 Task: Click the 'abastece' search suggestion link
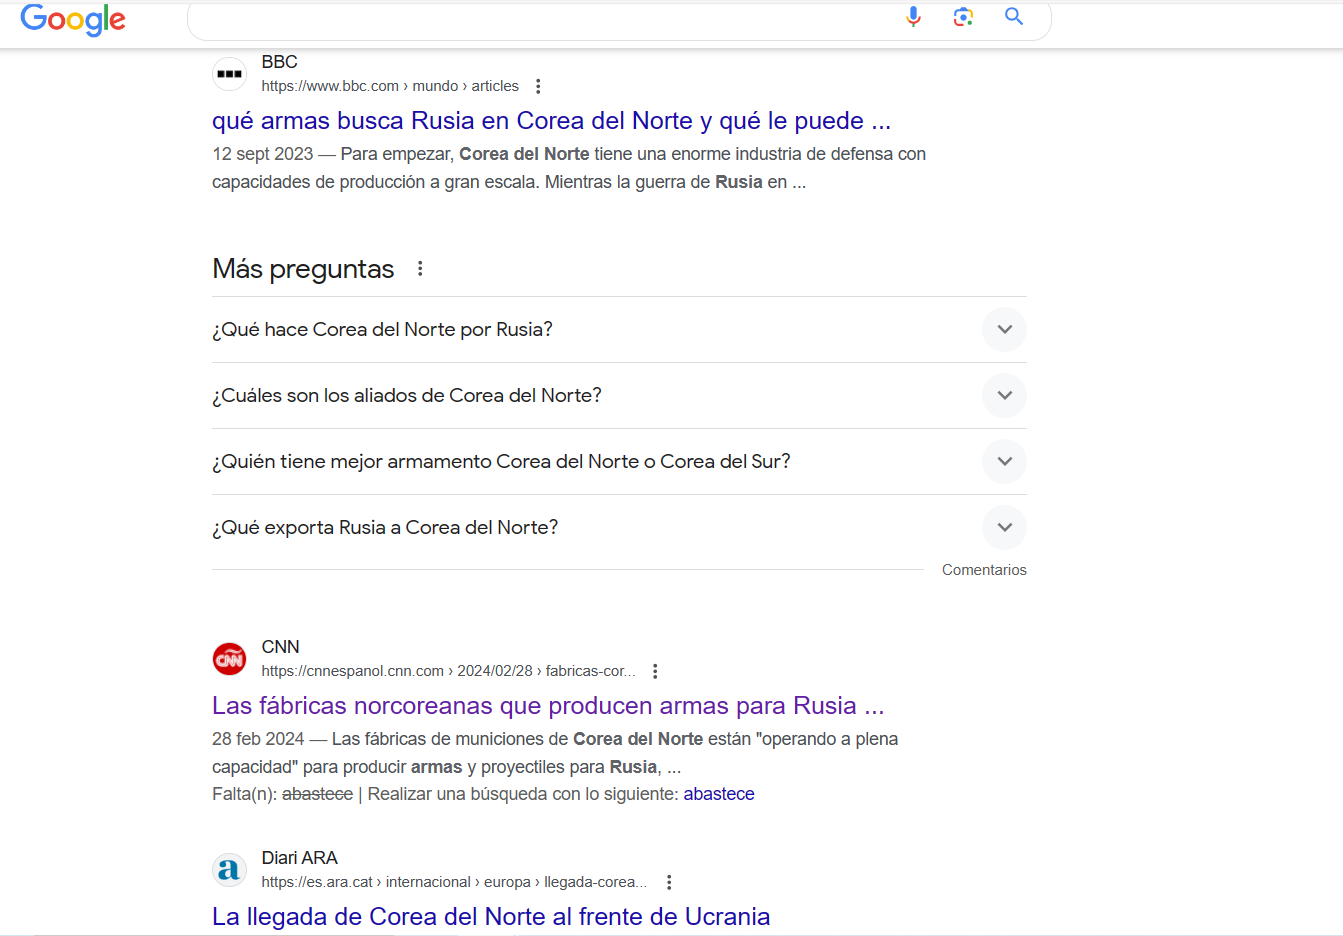pyautogui.click(x=719, y=794)
